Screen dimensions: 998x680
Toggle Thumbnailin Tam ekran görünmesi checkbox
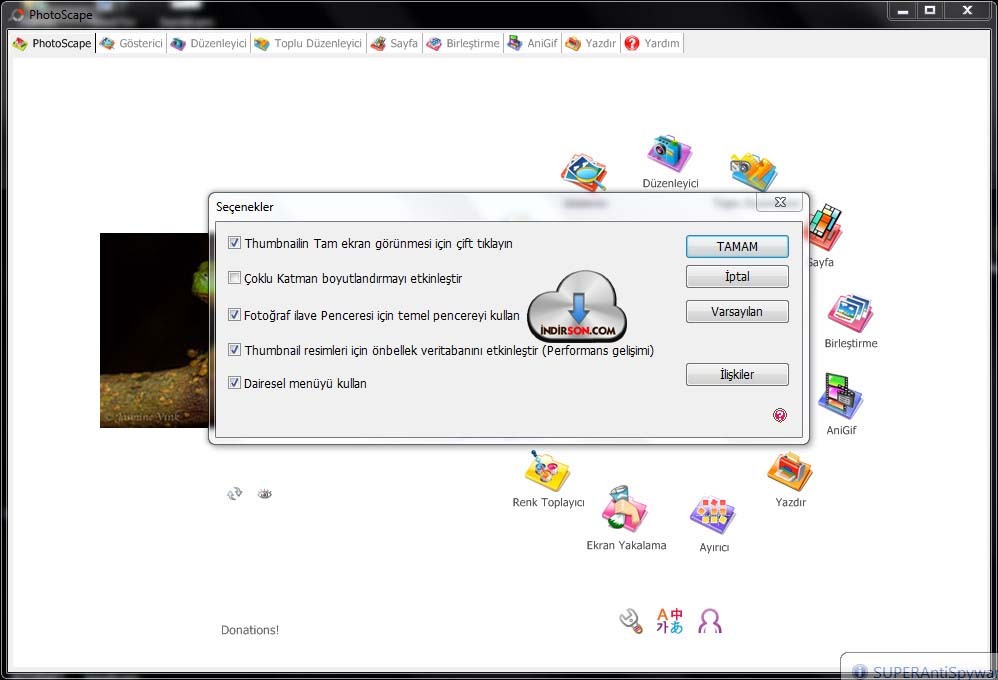[234, 243]
